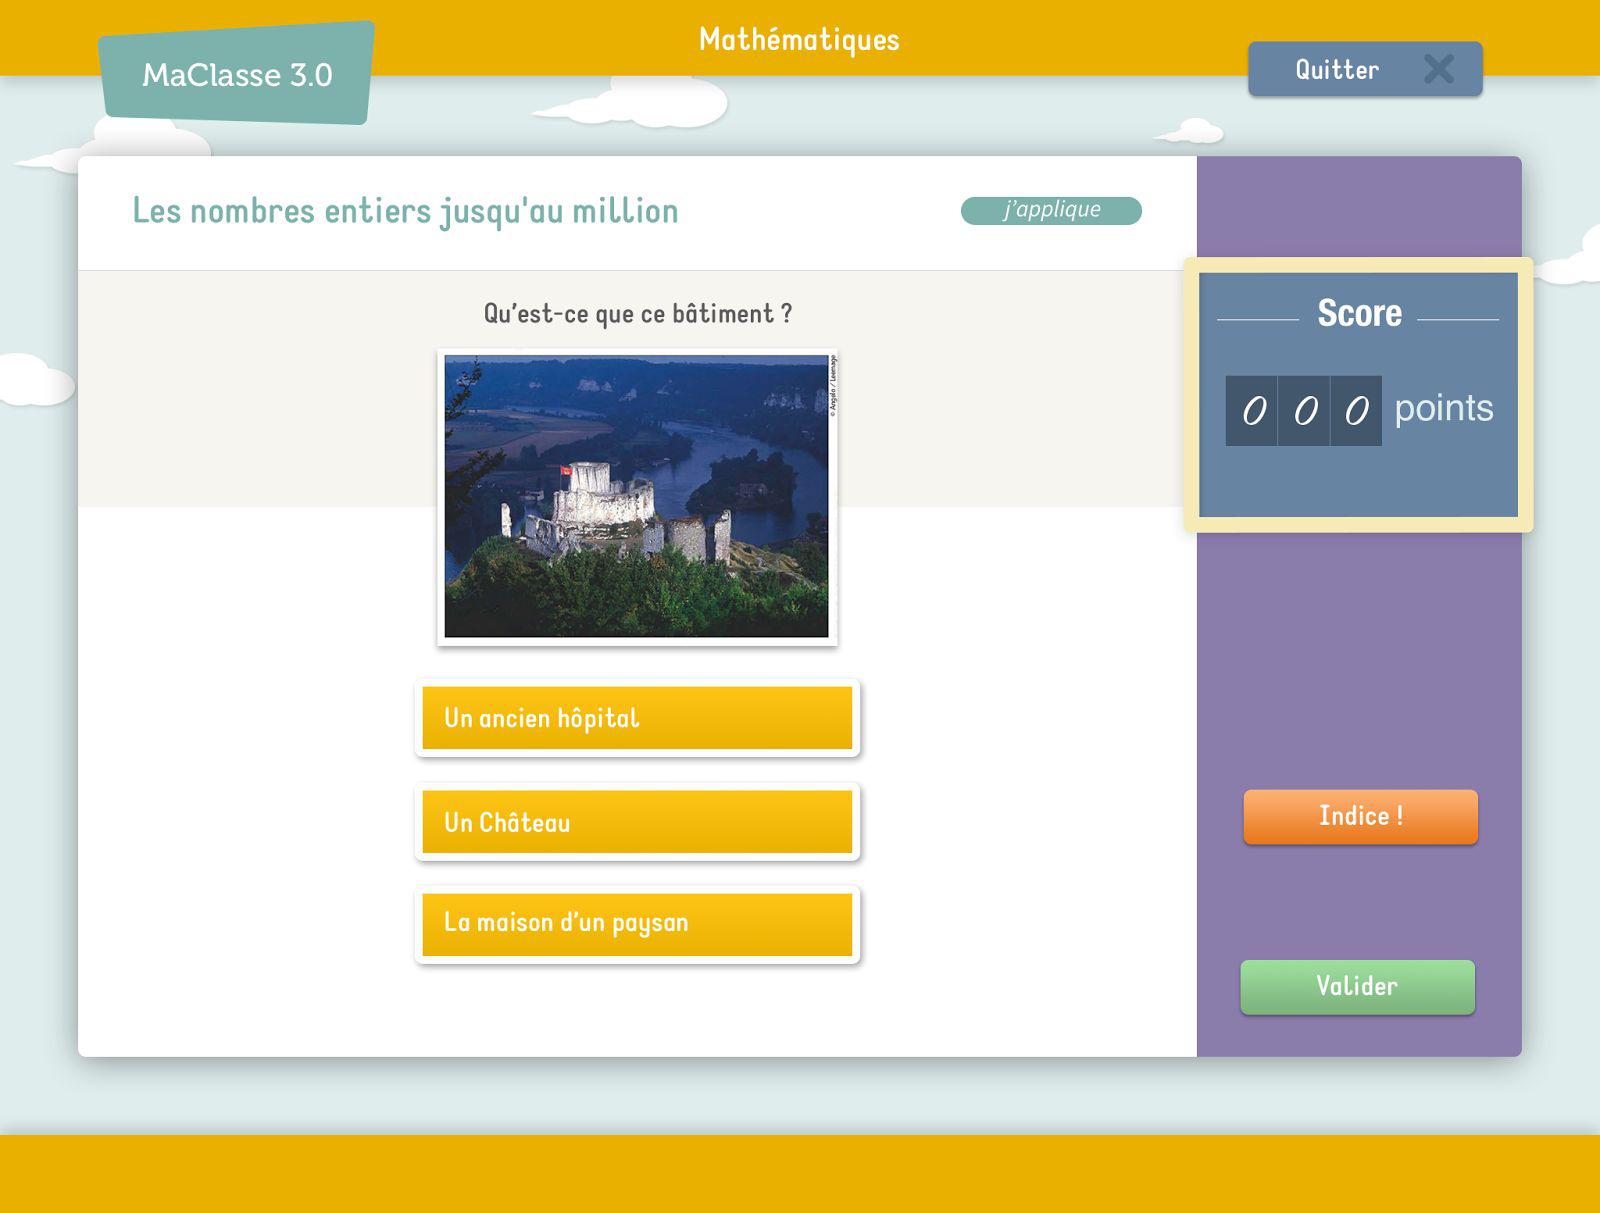Viewport: 1600px width, 1213px height.
Task: Validate the answer with Valider
Action: 1357,987
